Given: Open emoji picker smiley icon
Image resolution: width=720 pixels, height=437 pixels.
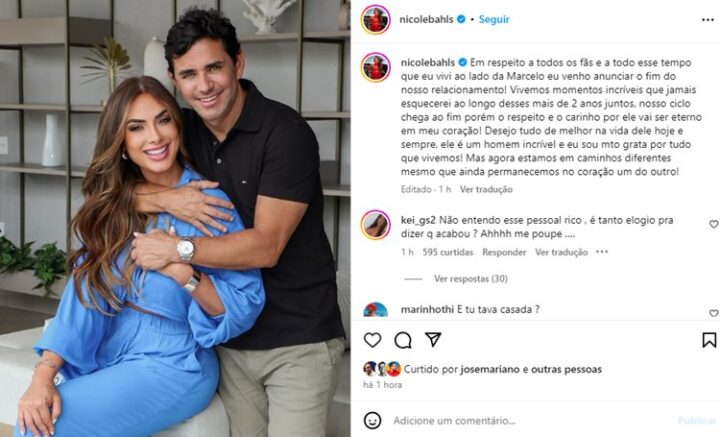Looking at the screenshot, I should (372, 420).
